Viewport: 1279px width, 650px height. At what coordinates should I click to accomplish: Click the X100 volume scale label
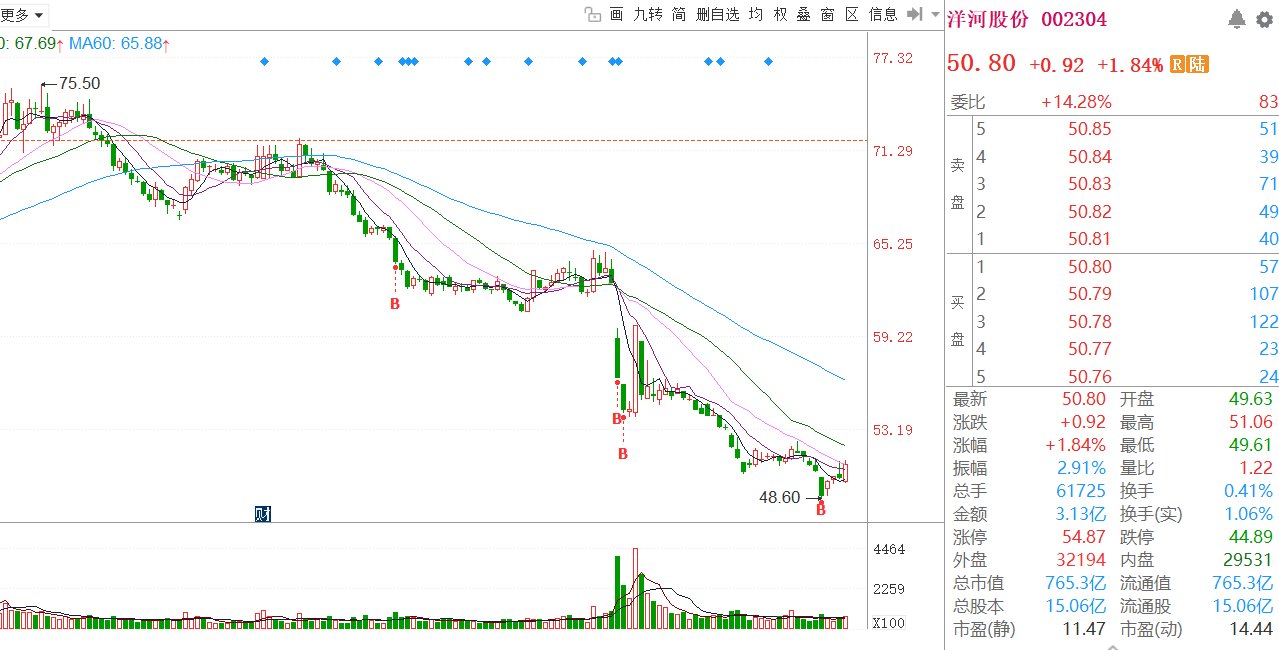pos(889,623)
